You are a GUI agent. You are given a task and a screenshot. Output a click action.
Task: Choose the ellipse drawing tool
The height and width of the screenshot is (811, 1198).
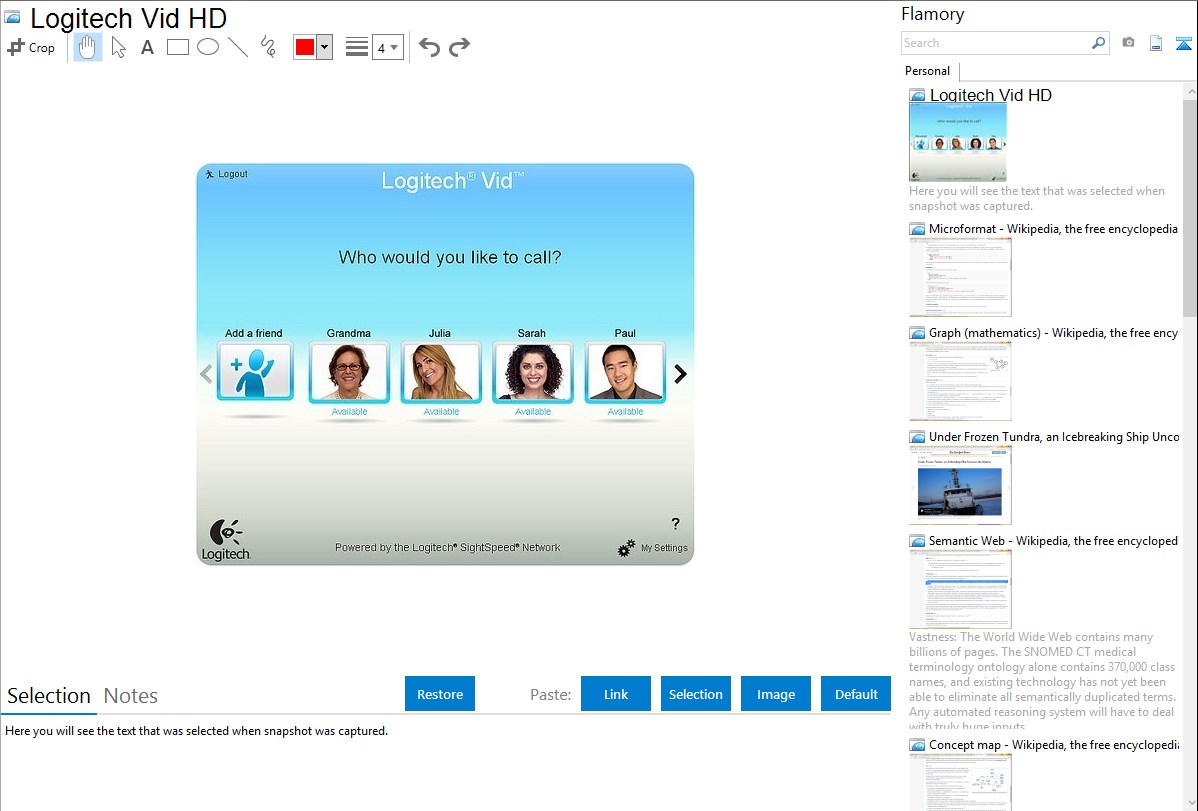tap(208, 47)
